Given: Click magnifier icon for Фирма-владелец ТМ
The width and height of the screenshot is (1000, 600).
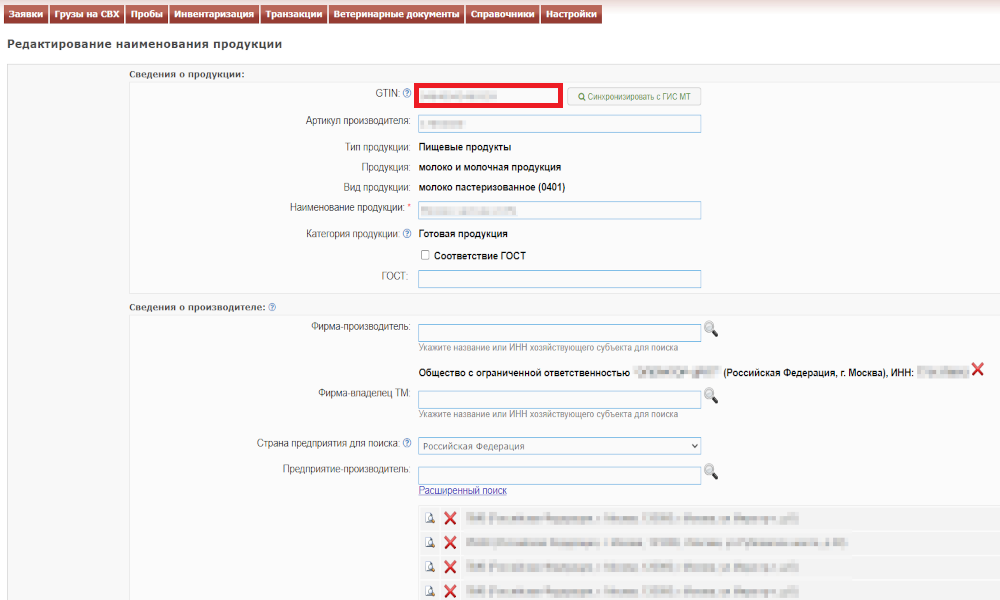Looking at the screenshot, I should coord(710,396).
